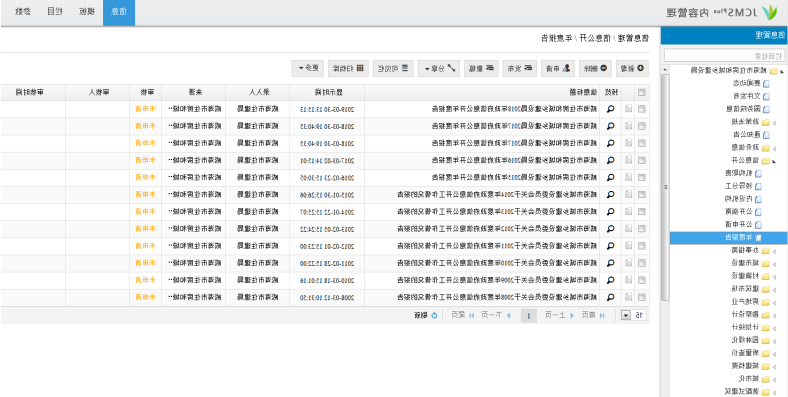Viewport: 788px width, 397px height.
Task: Click page number 1 in pagination
Action: tap(529, 316)
